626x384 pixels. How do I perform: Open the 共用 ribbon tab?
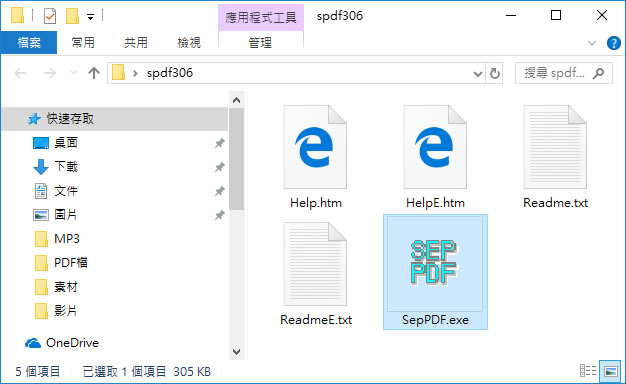pyautogui.click(x=136, y=42)
